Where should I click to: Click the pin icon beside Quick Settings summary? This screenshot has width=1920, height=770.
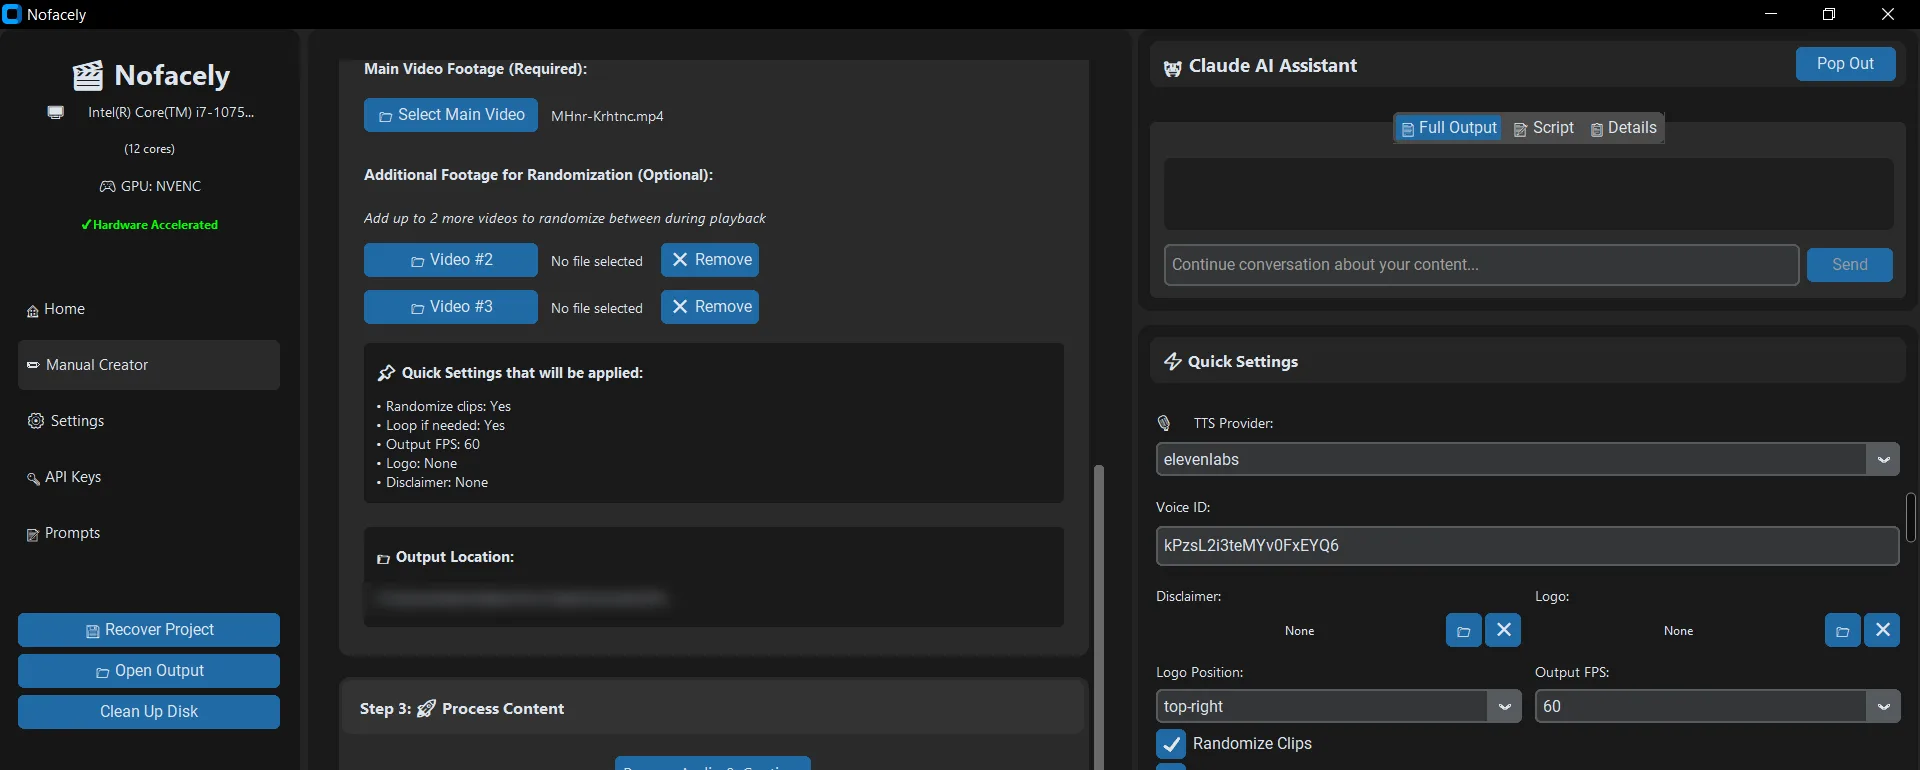(x=386, y=374)
